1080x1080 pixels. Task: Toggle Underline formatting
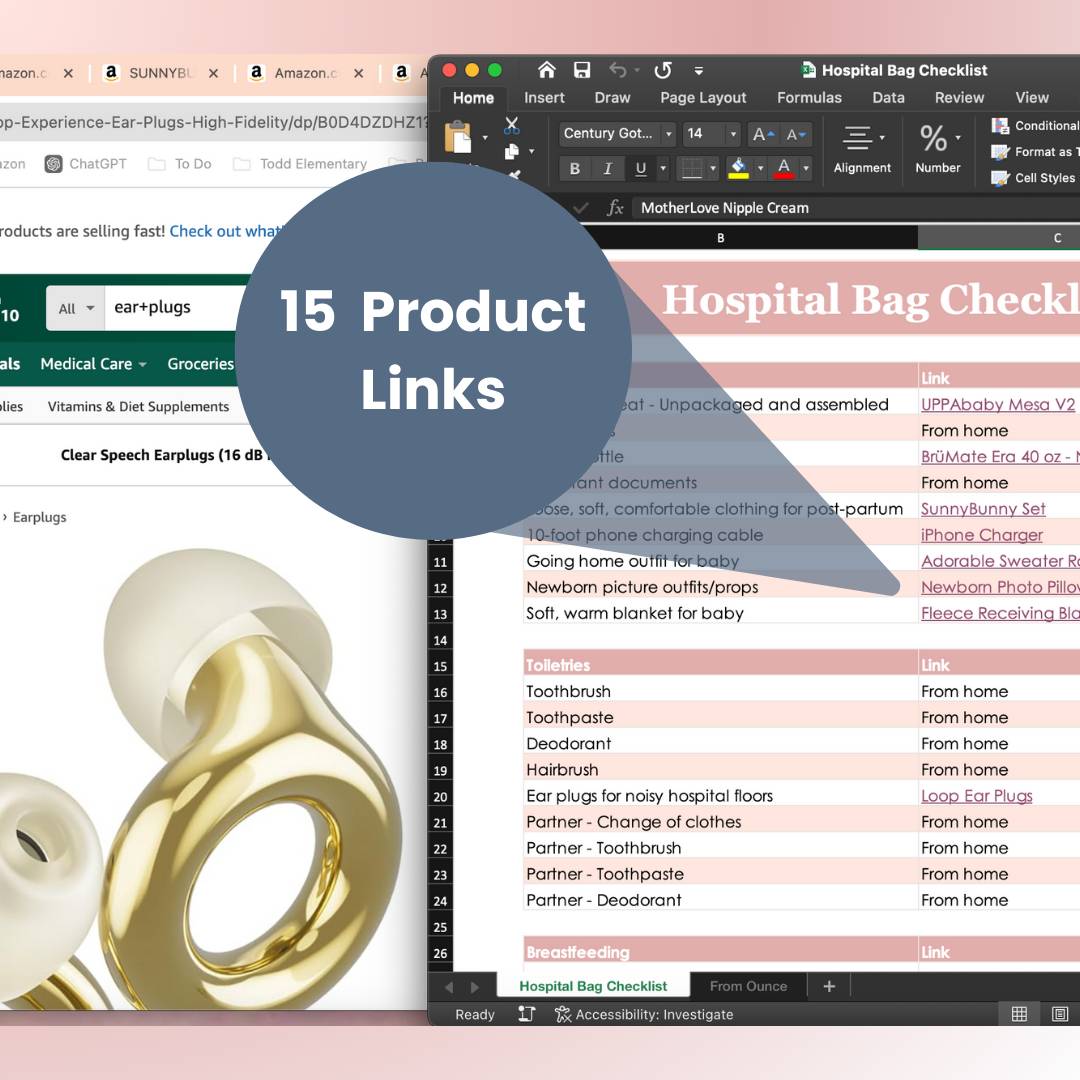(x=640, y=168)
